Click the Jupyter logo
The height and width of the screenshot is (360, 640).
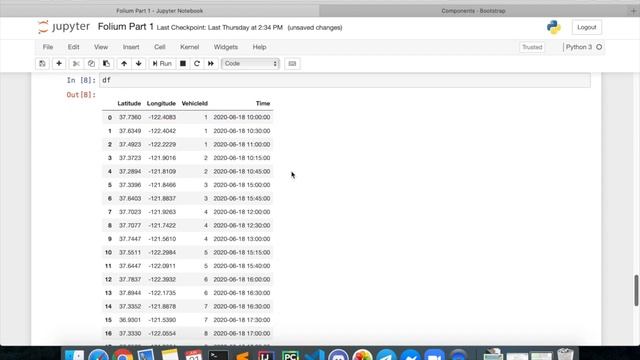click(64, 27)
